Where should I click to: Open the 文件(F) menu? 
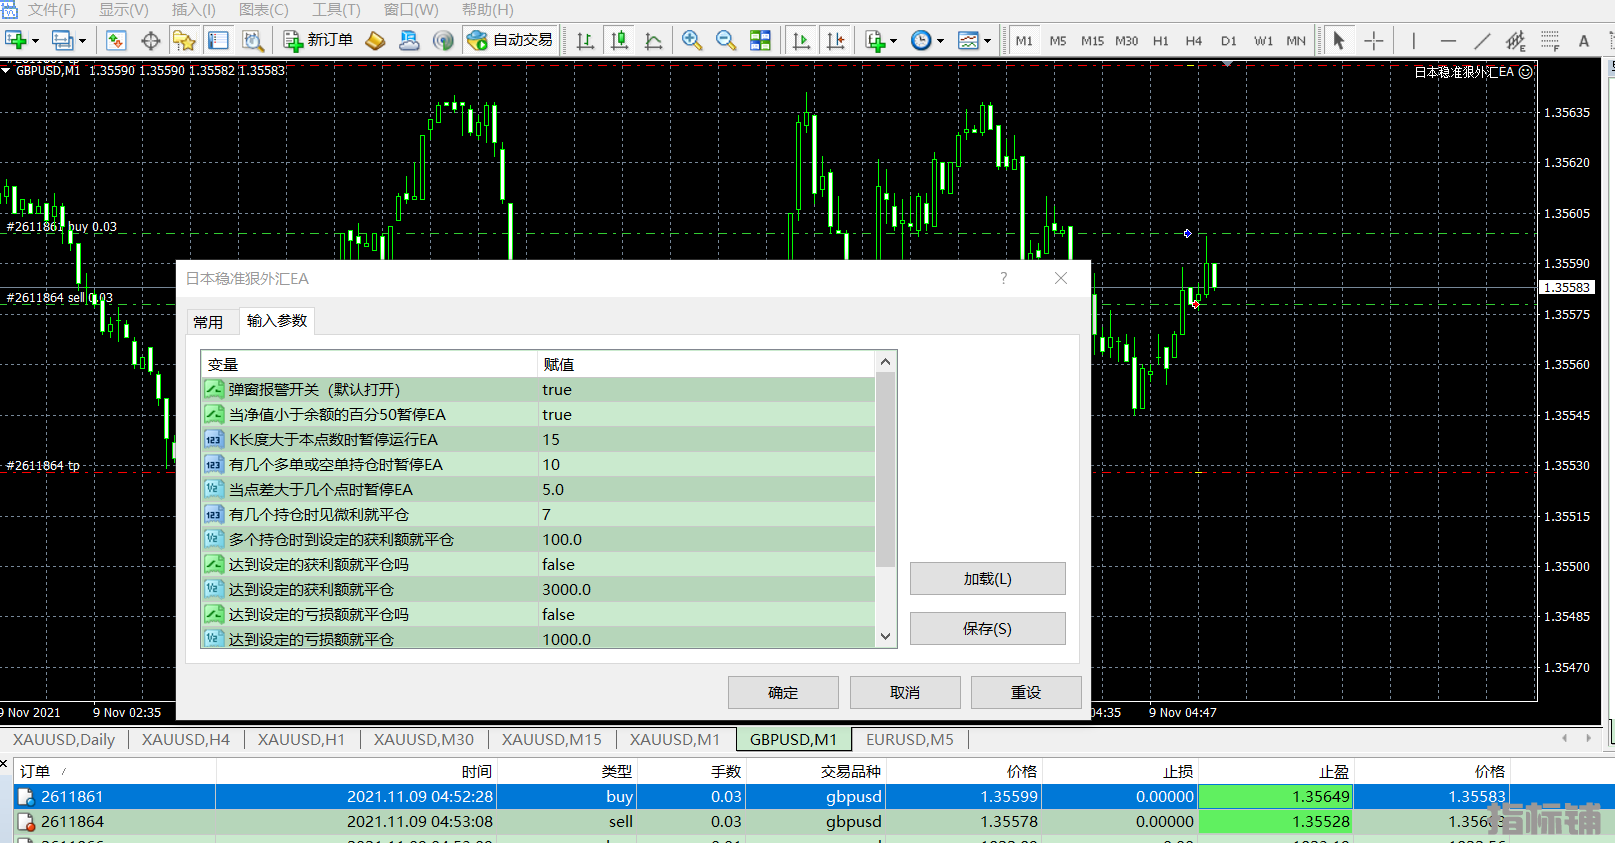[52, 9]
